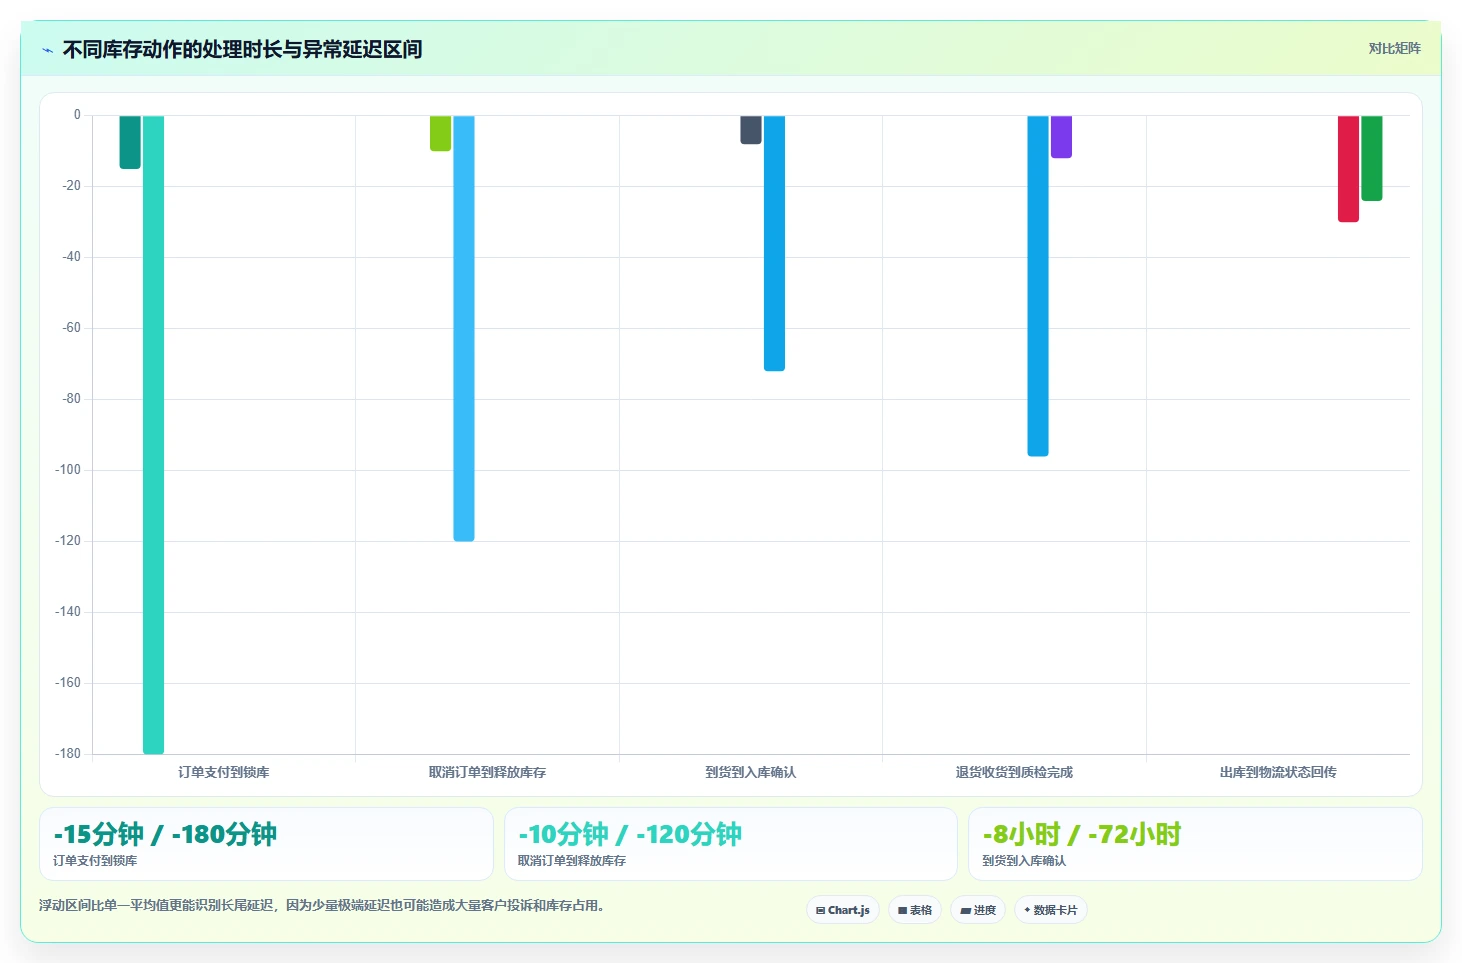Click the 对比矩阵 tag in the header
Screen dimensions: 1462x963
click(1394, 48)
